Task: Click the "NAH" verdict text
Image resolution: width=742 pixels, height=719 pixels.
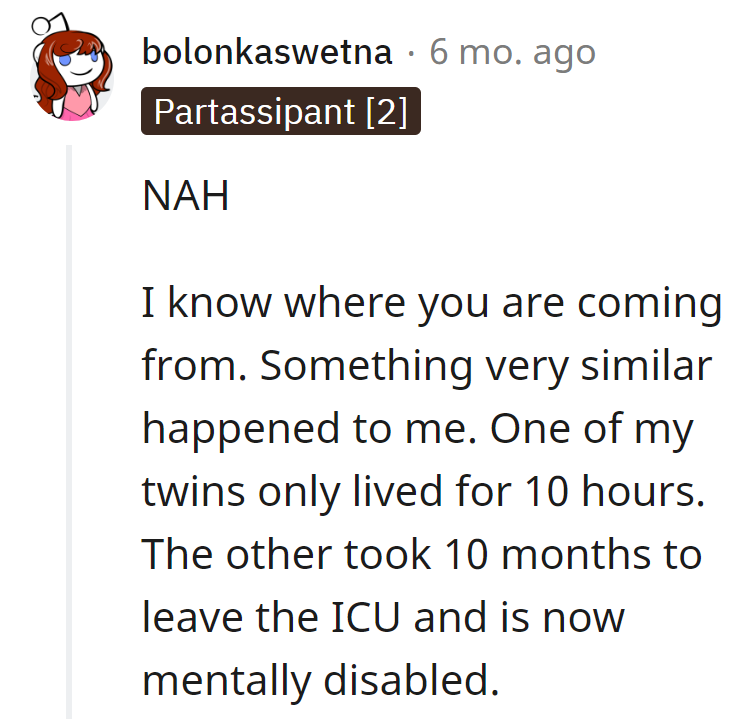Action: pyautogui.click(x=186, y=196)
